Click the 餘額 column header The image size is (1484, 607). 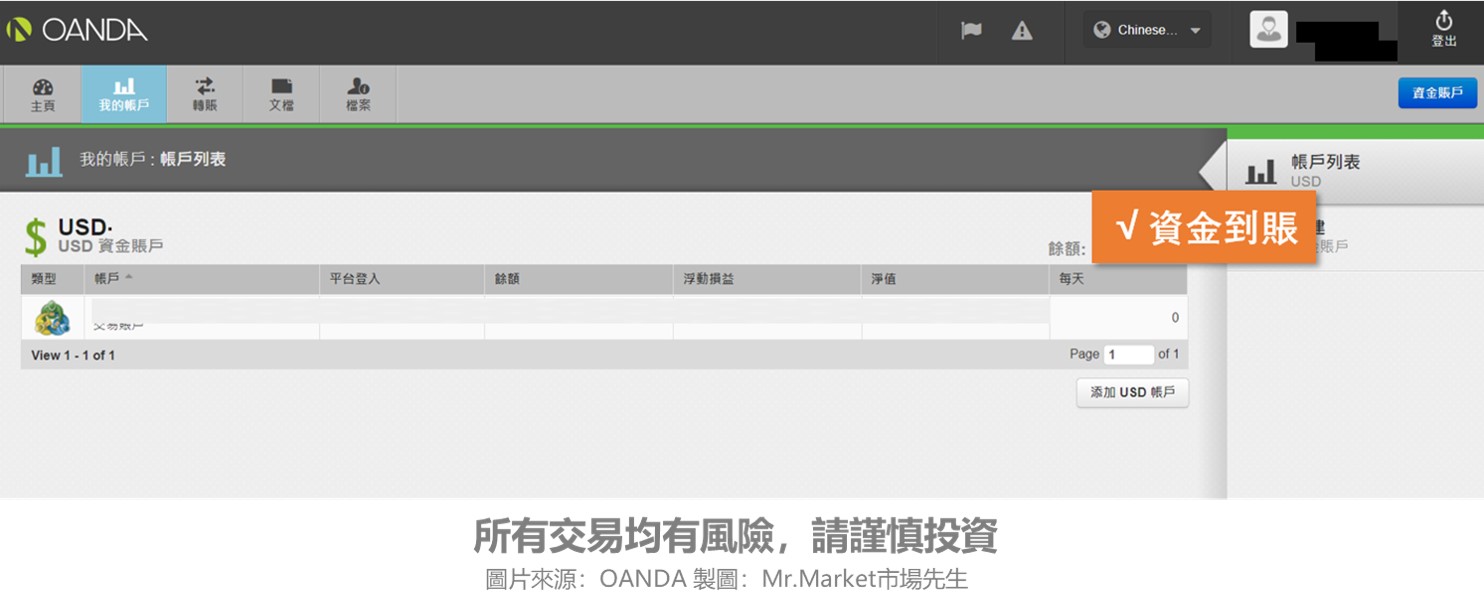[578, 279]
